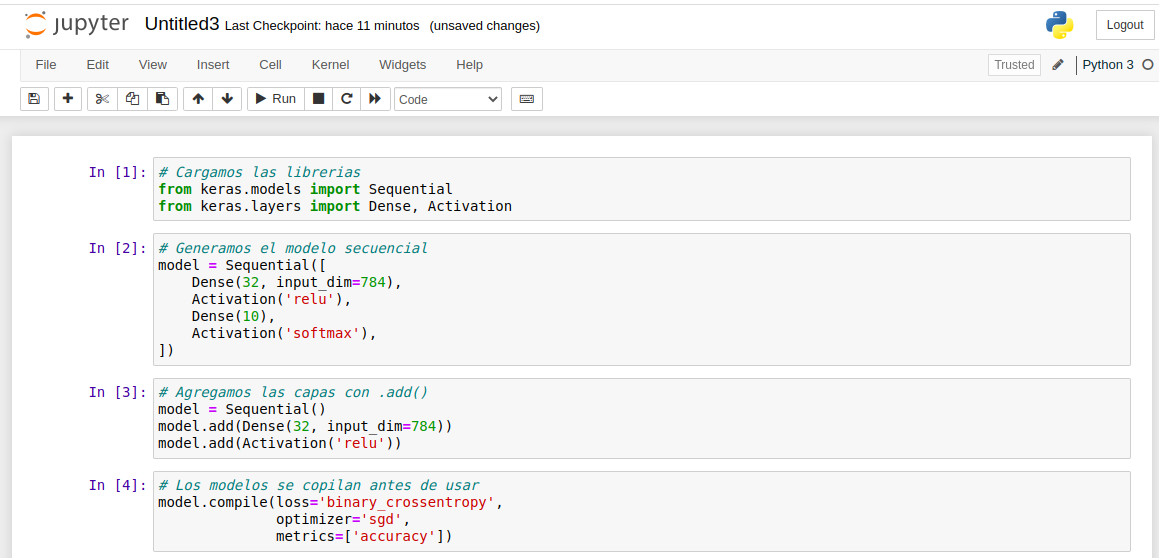Click the Logout button
The image size is (1159, 558).
pos(1125,25)
